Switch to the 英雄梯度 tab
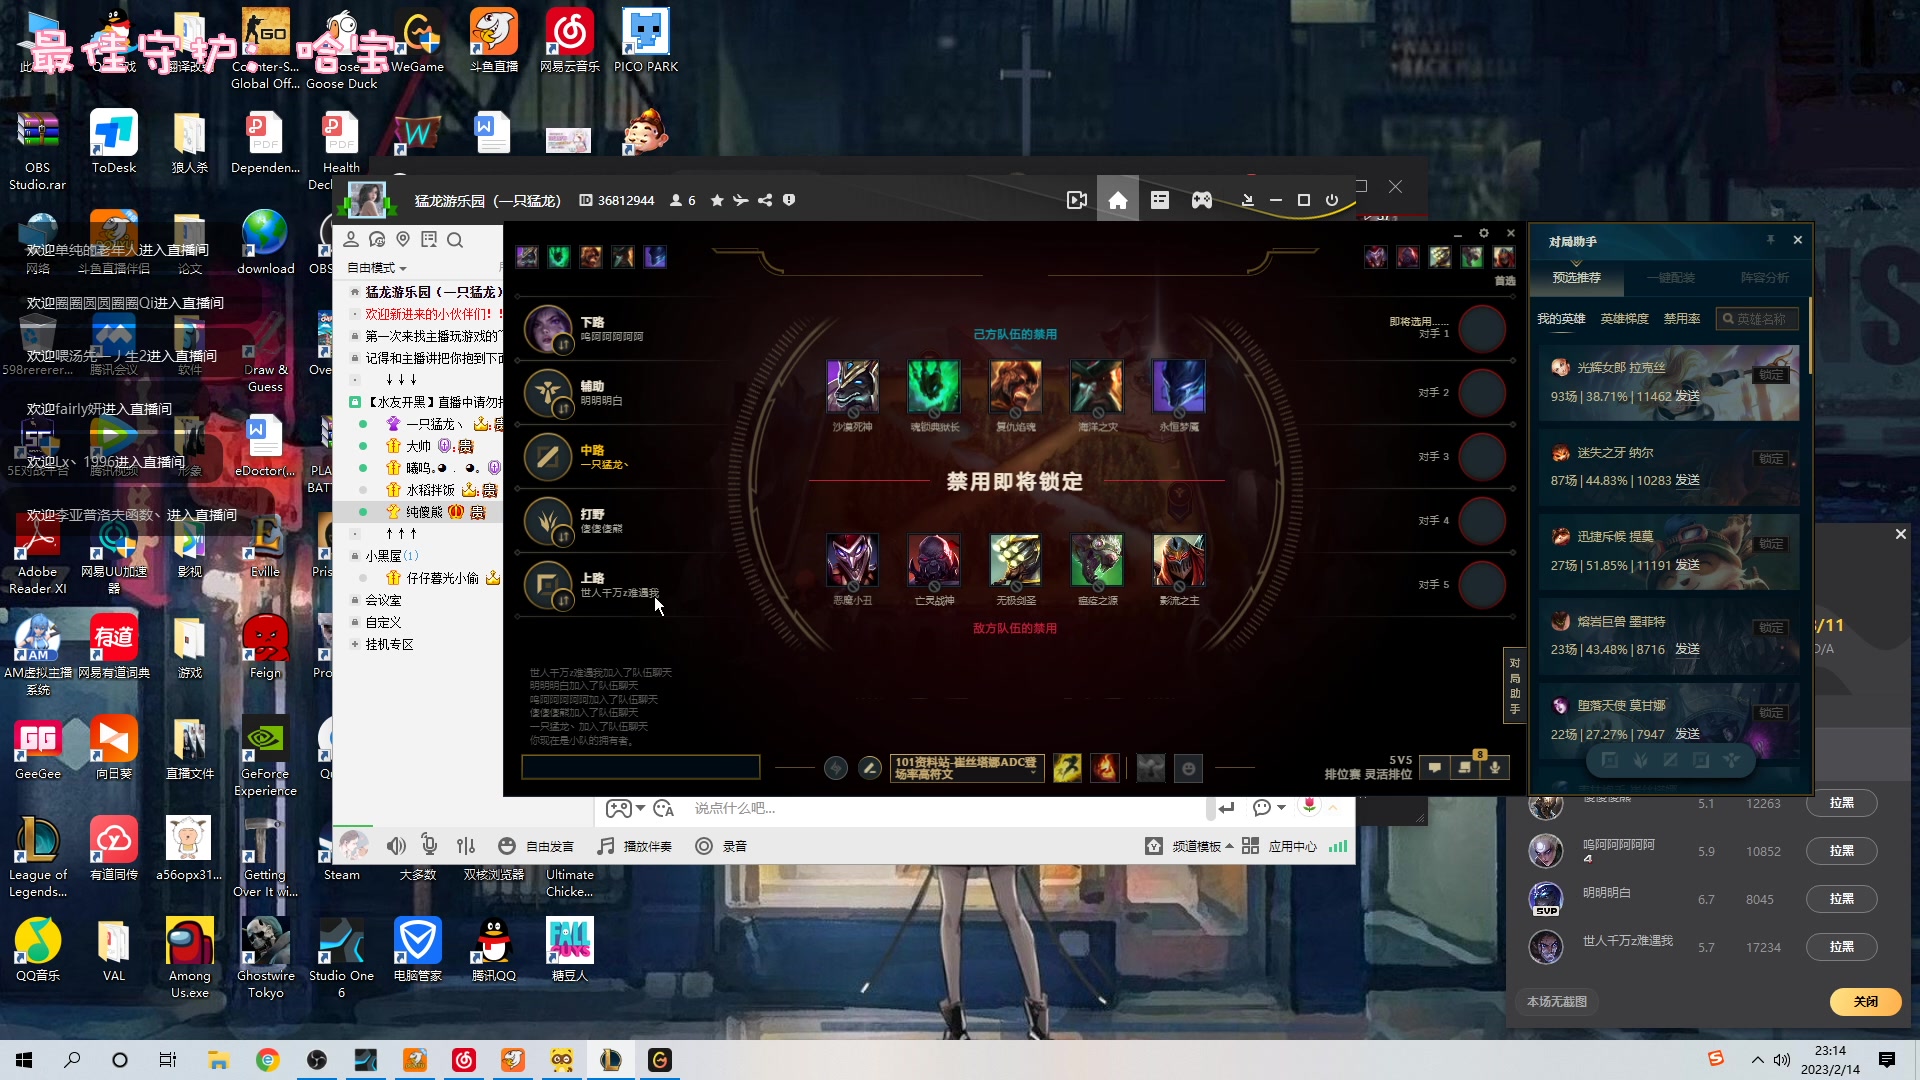 [1624, 319]
